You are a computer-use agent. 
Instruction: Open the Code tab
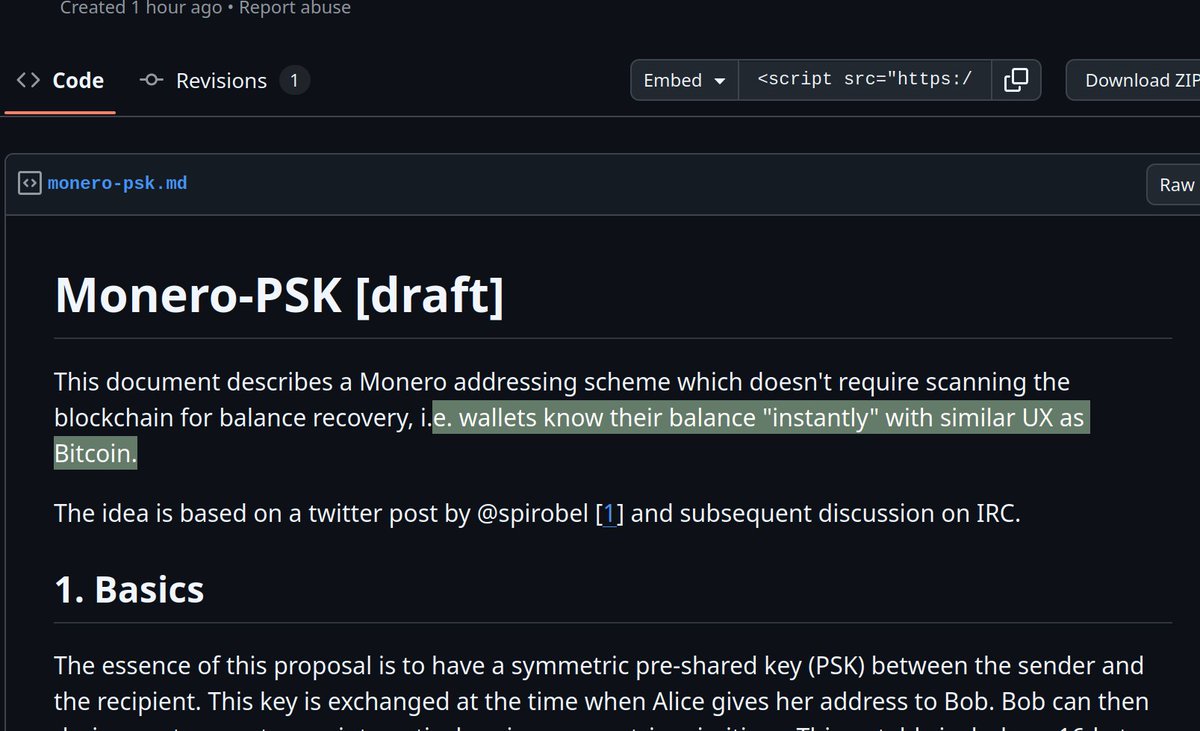point(60,81)
